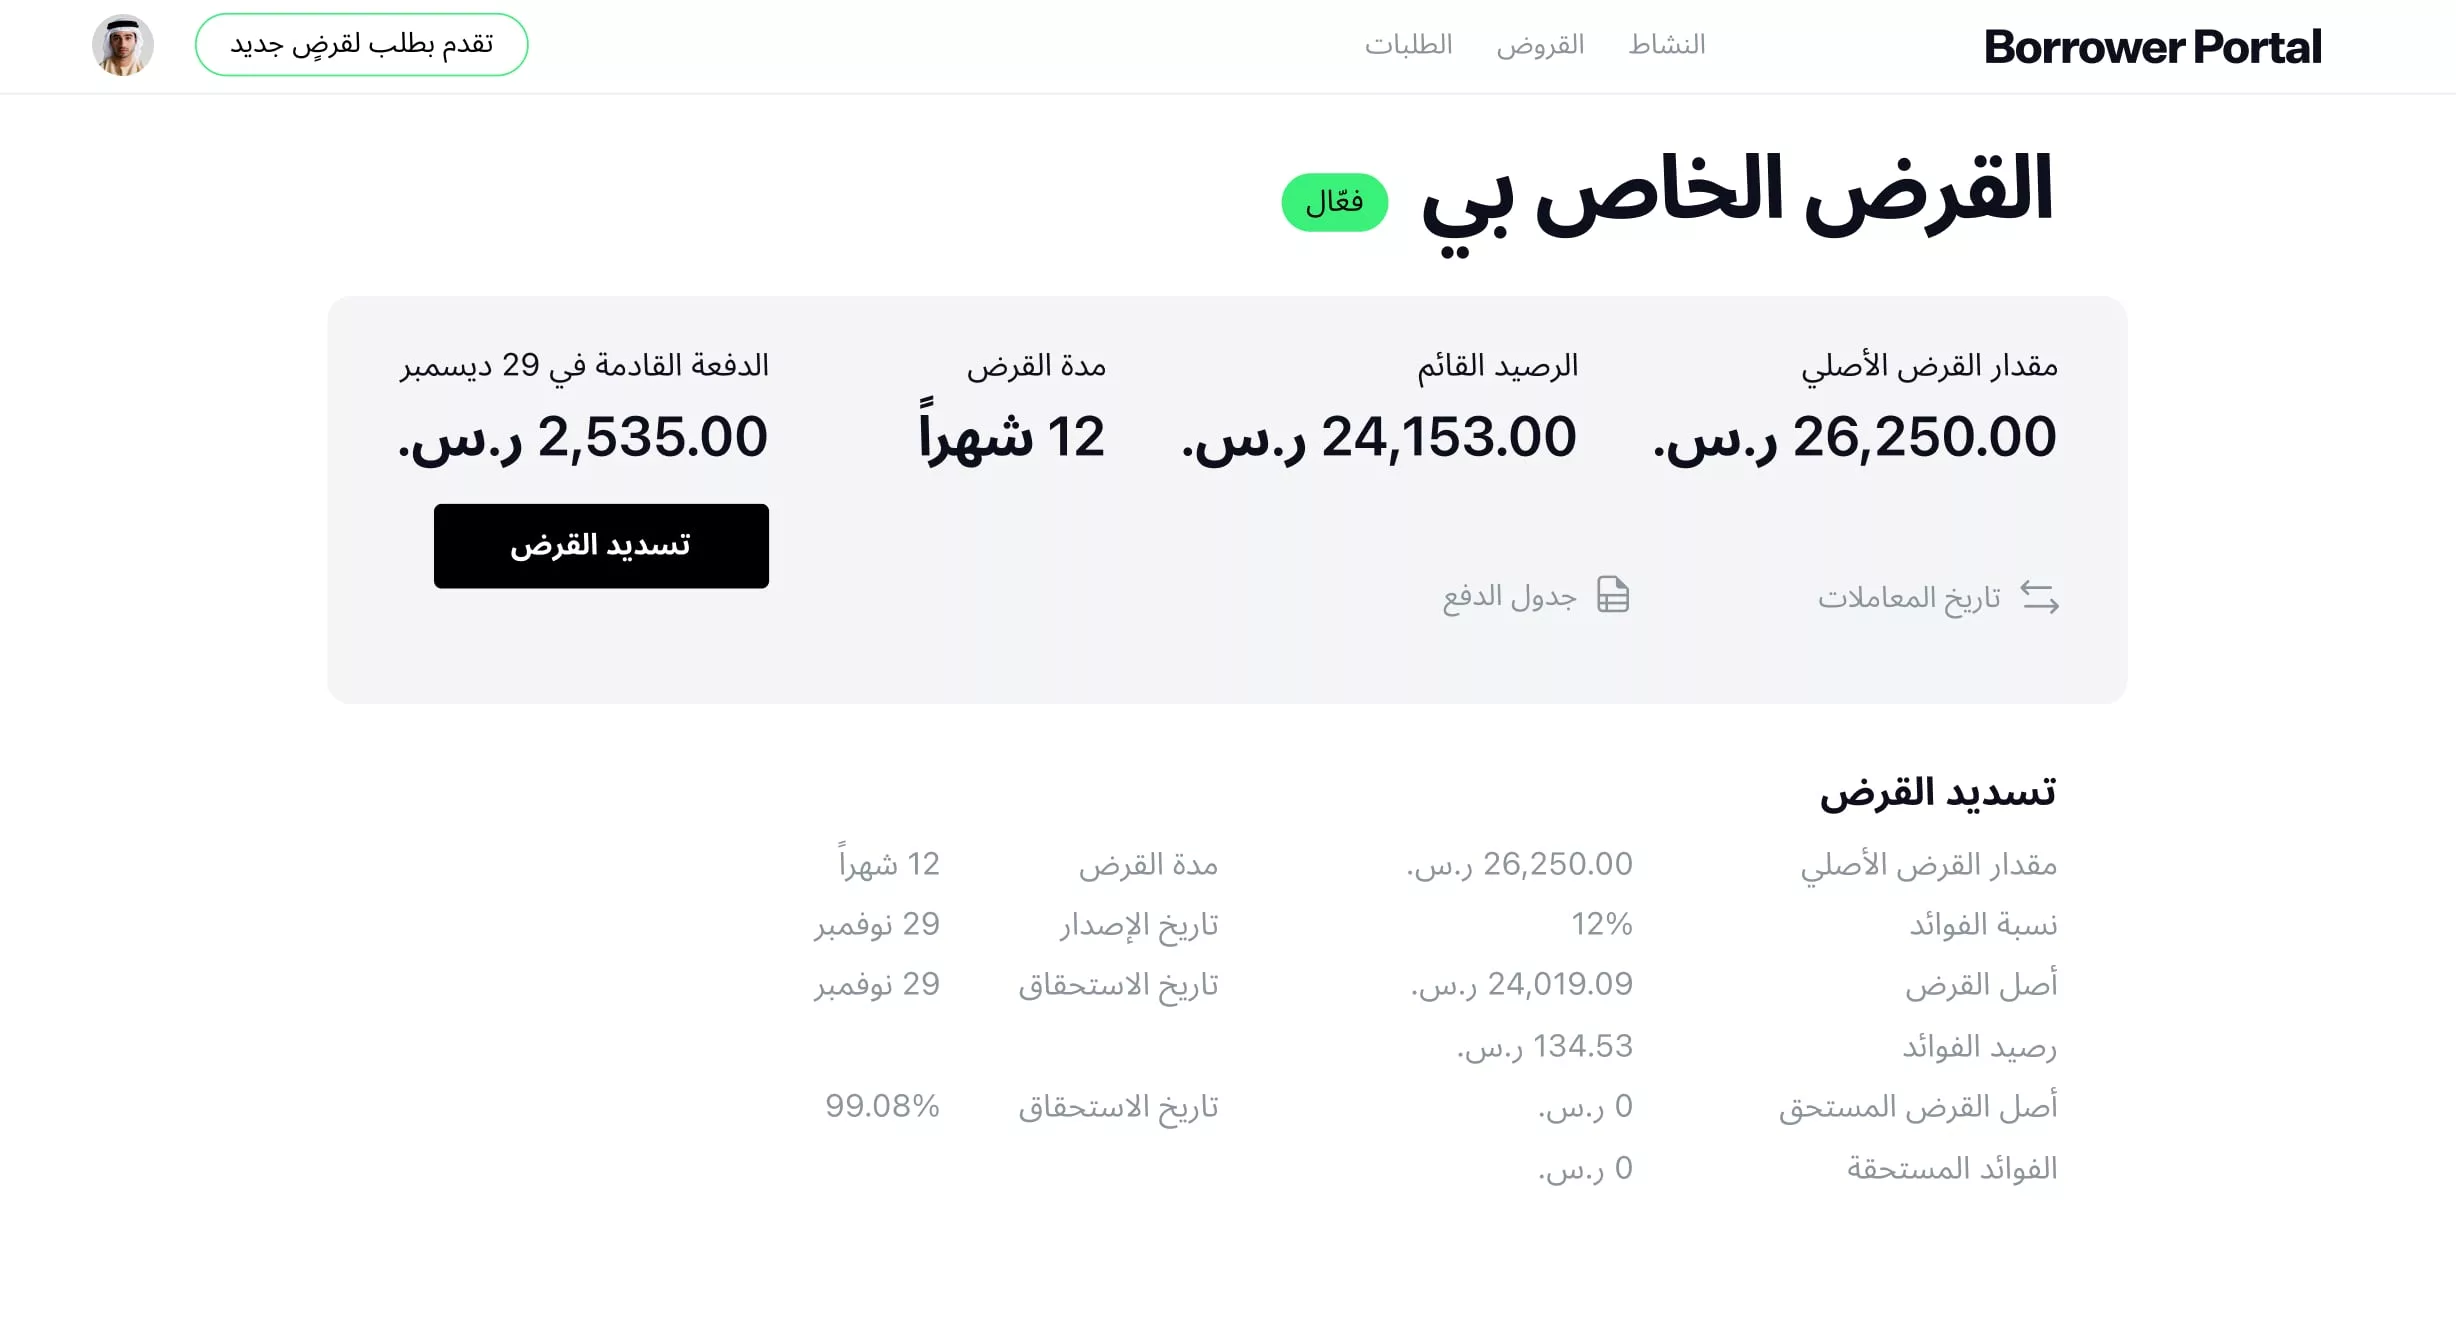Screen dimensions: 2456x1318
Task: Open the الطلبات navigation item
Action: coord(1409,45)
